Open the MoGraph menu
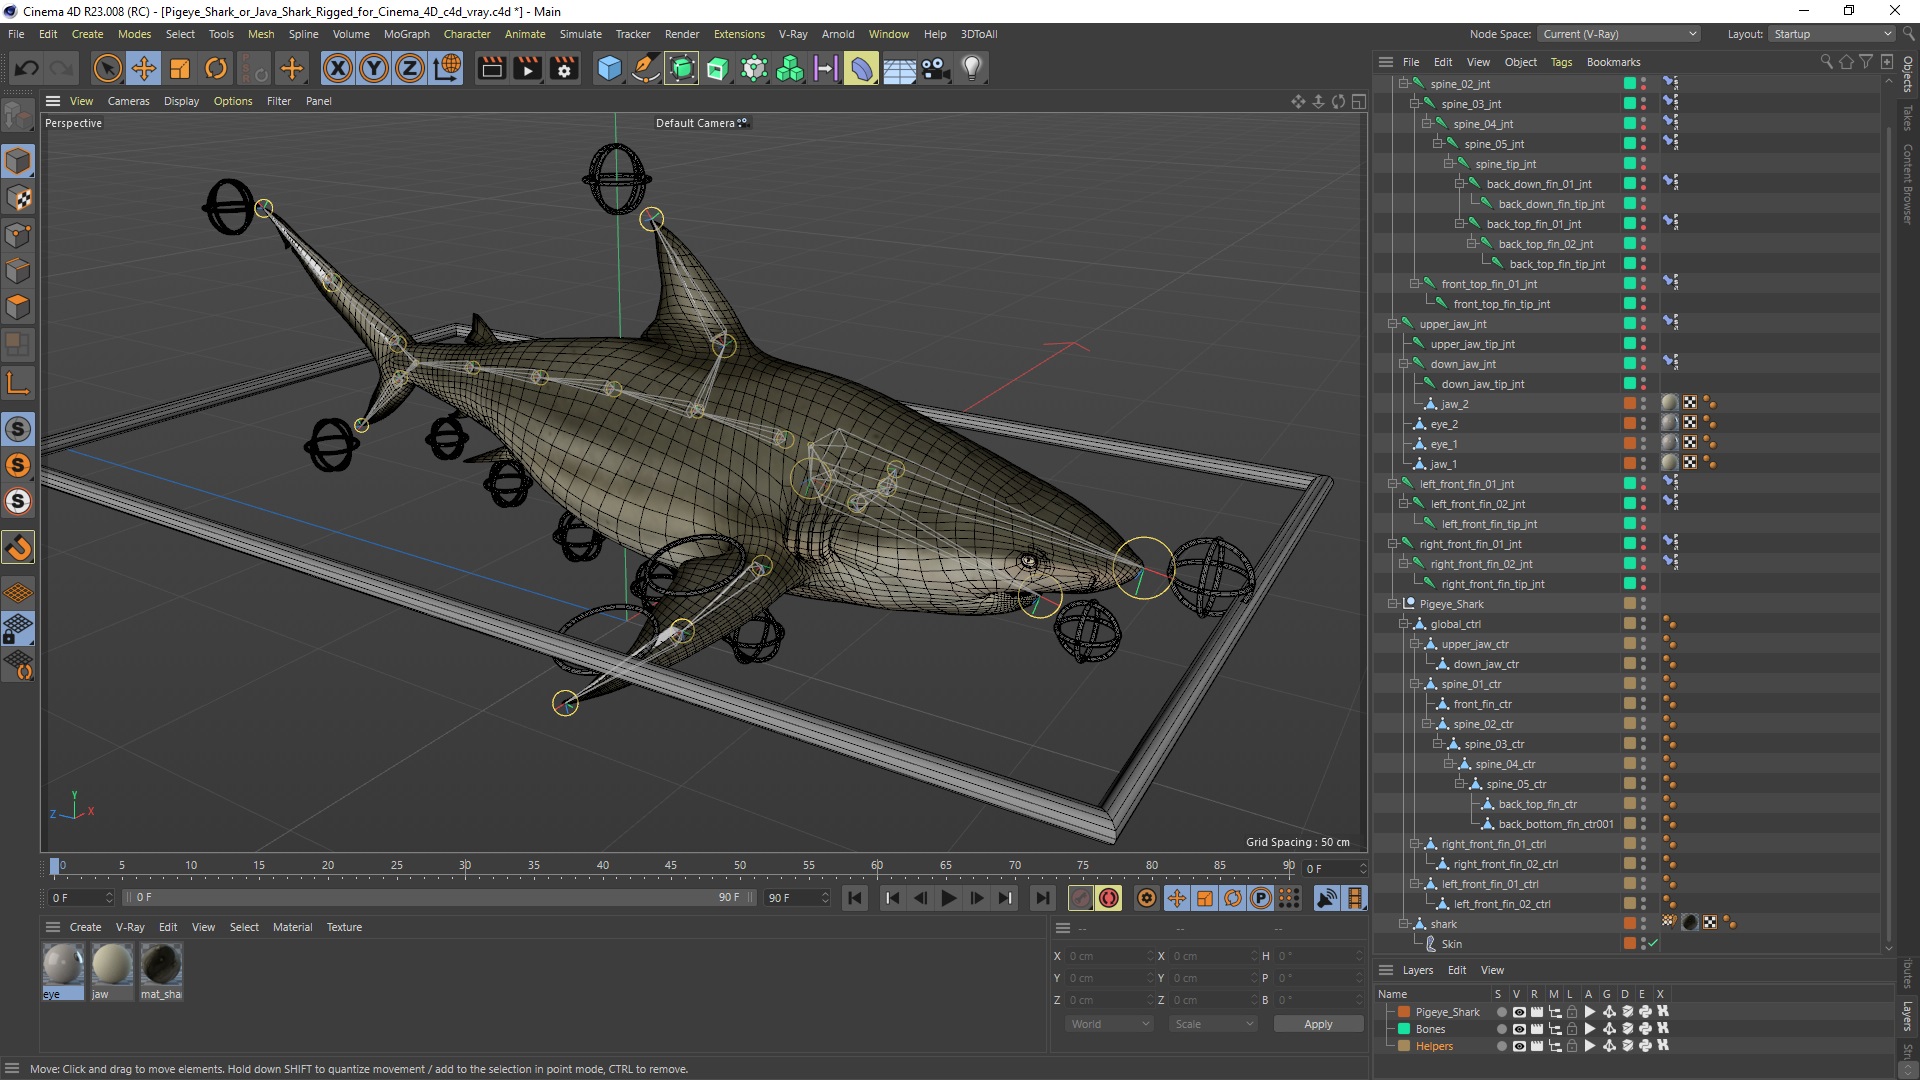Viewport: 1920px width, 1080px height. [406, 34]
